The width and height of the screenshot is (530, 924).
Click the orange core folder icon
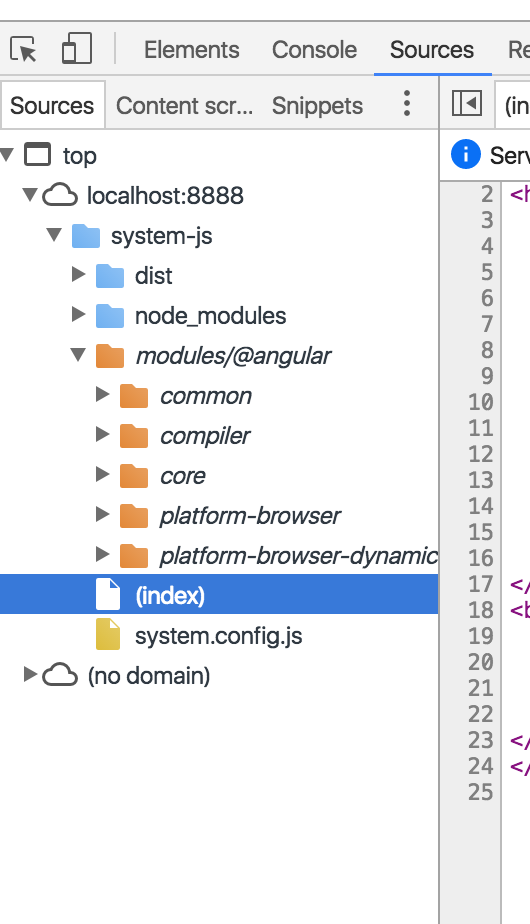click(x=134, y=476)
